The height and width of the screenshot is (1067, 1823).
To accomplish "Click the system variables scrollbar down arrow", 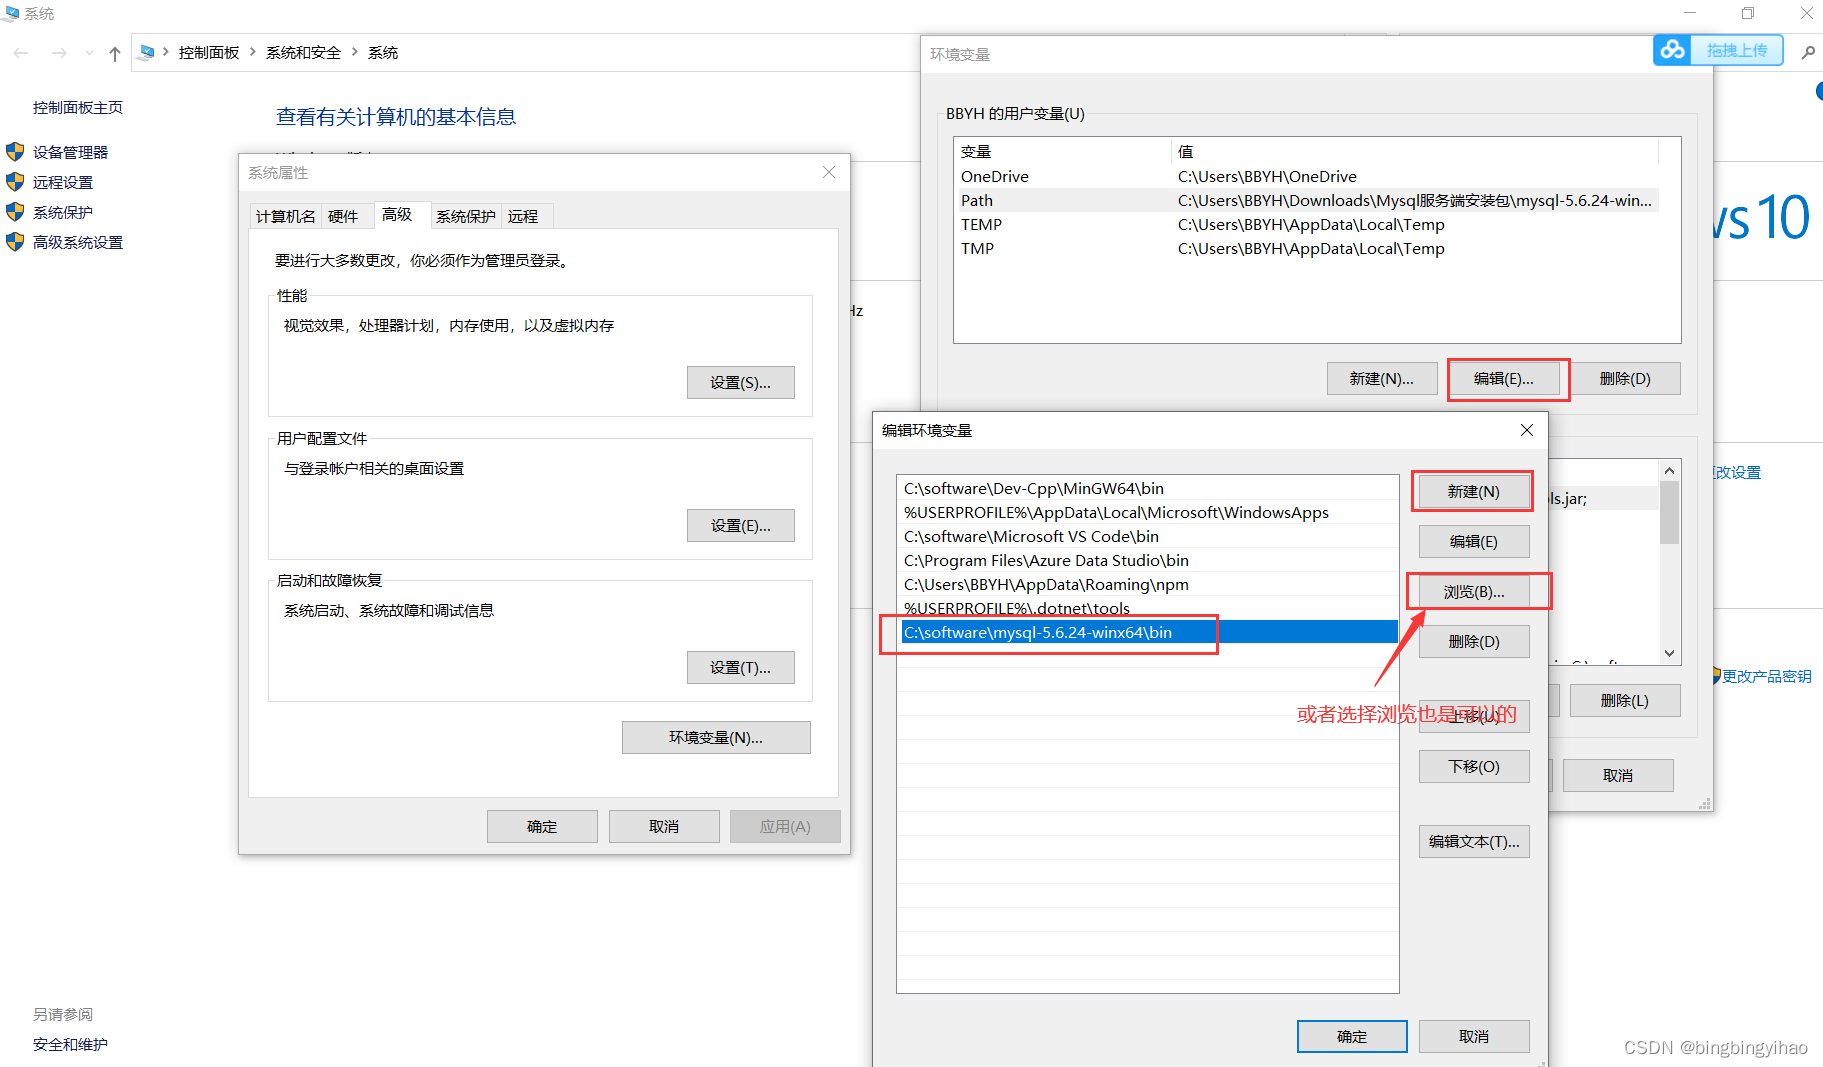I will tap(1669, 653).
